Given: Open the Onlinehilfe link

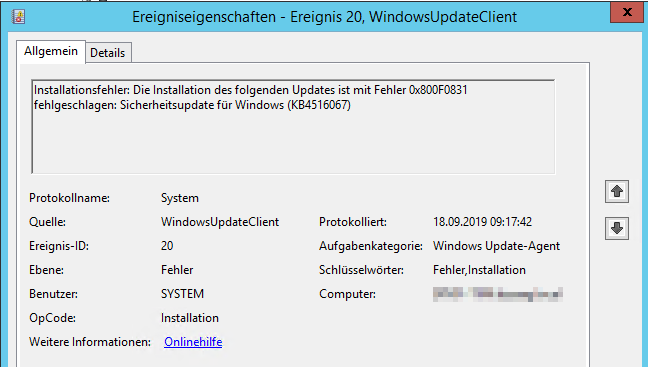Looking at the screenshot, I should (x=193, y=342).
